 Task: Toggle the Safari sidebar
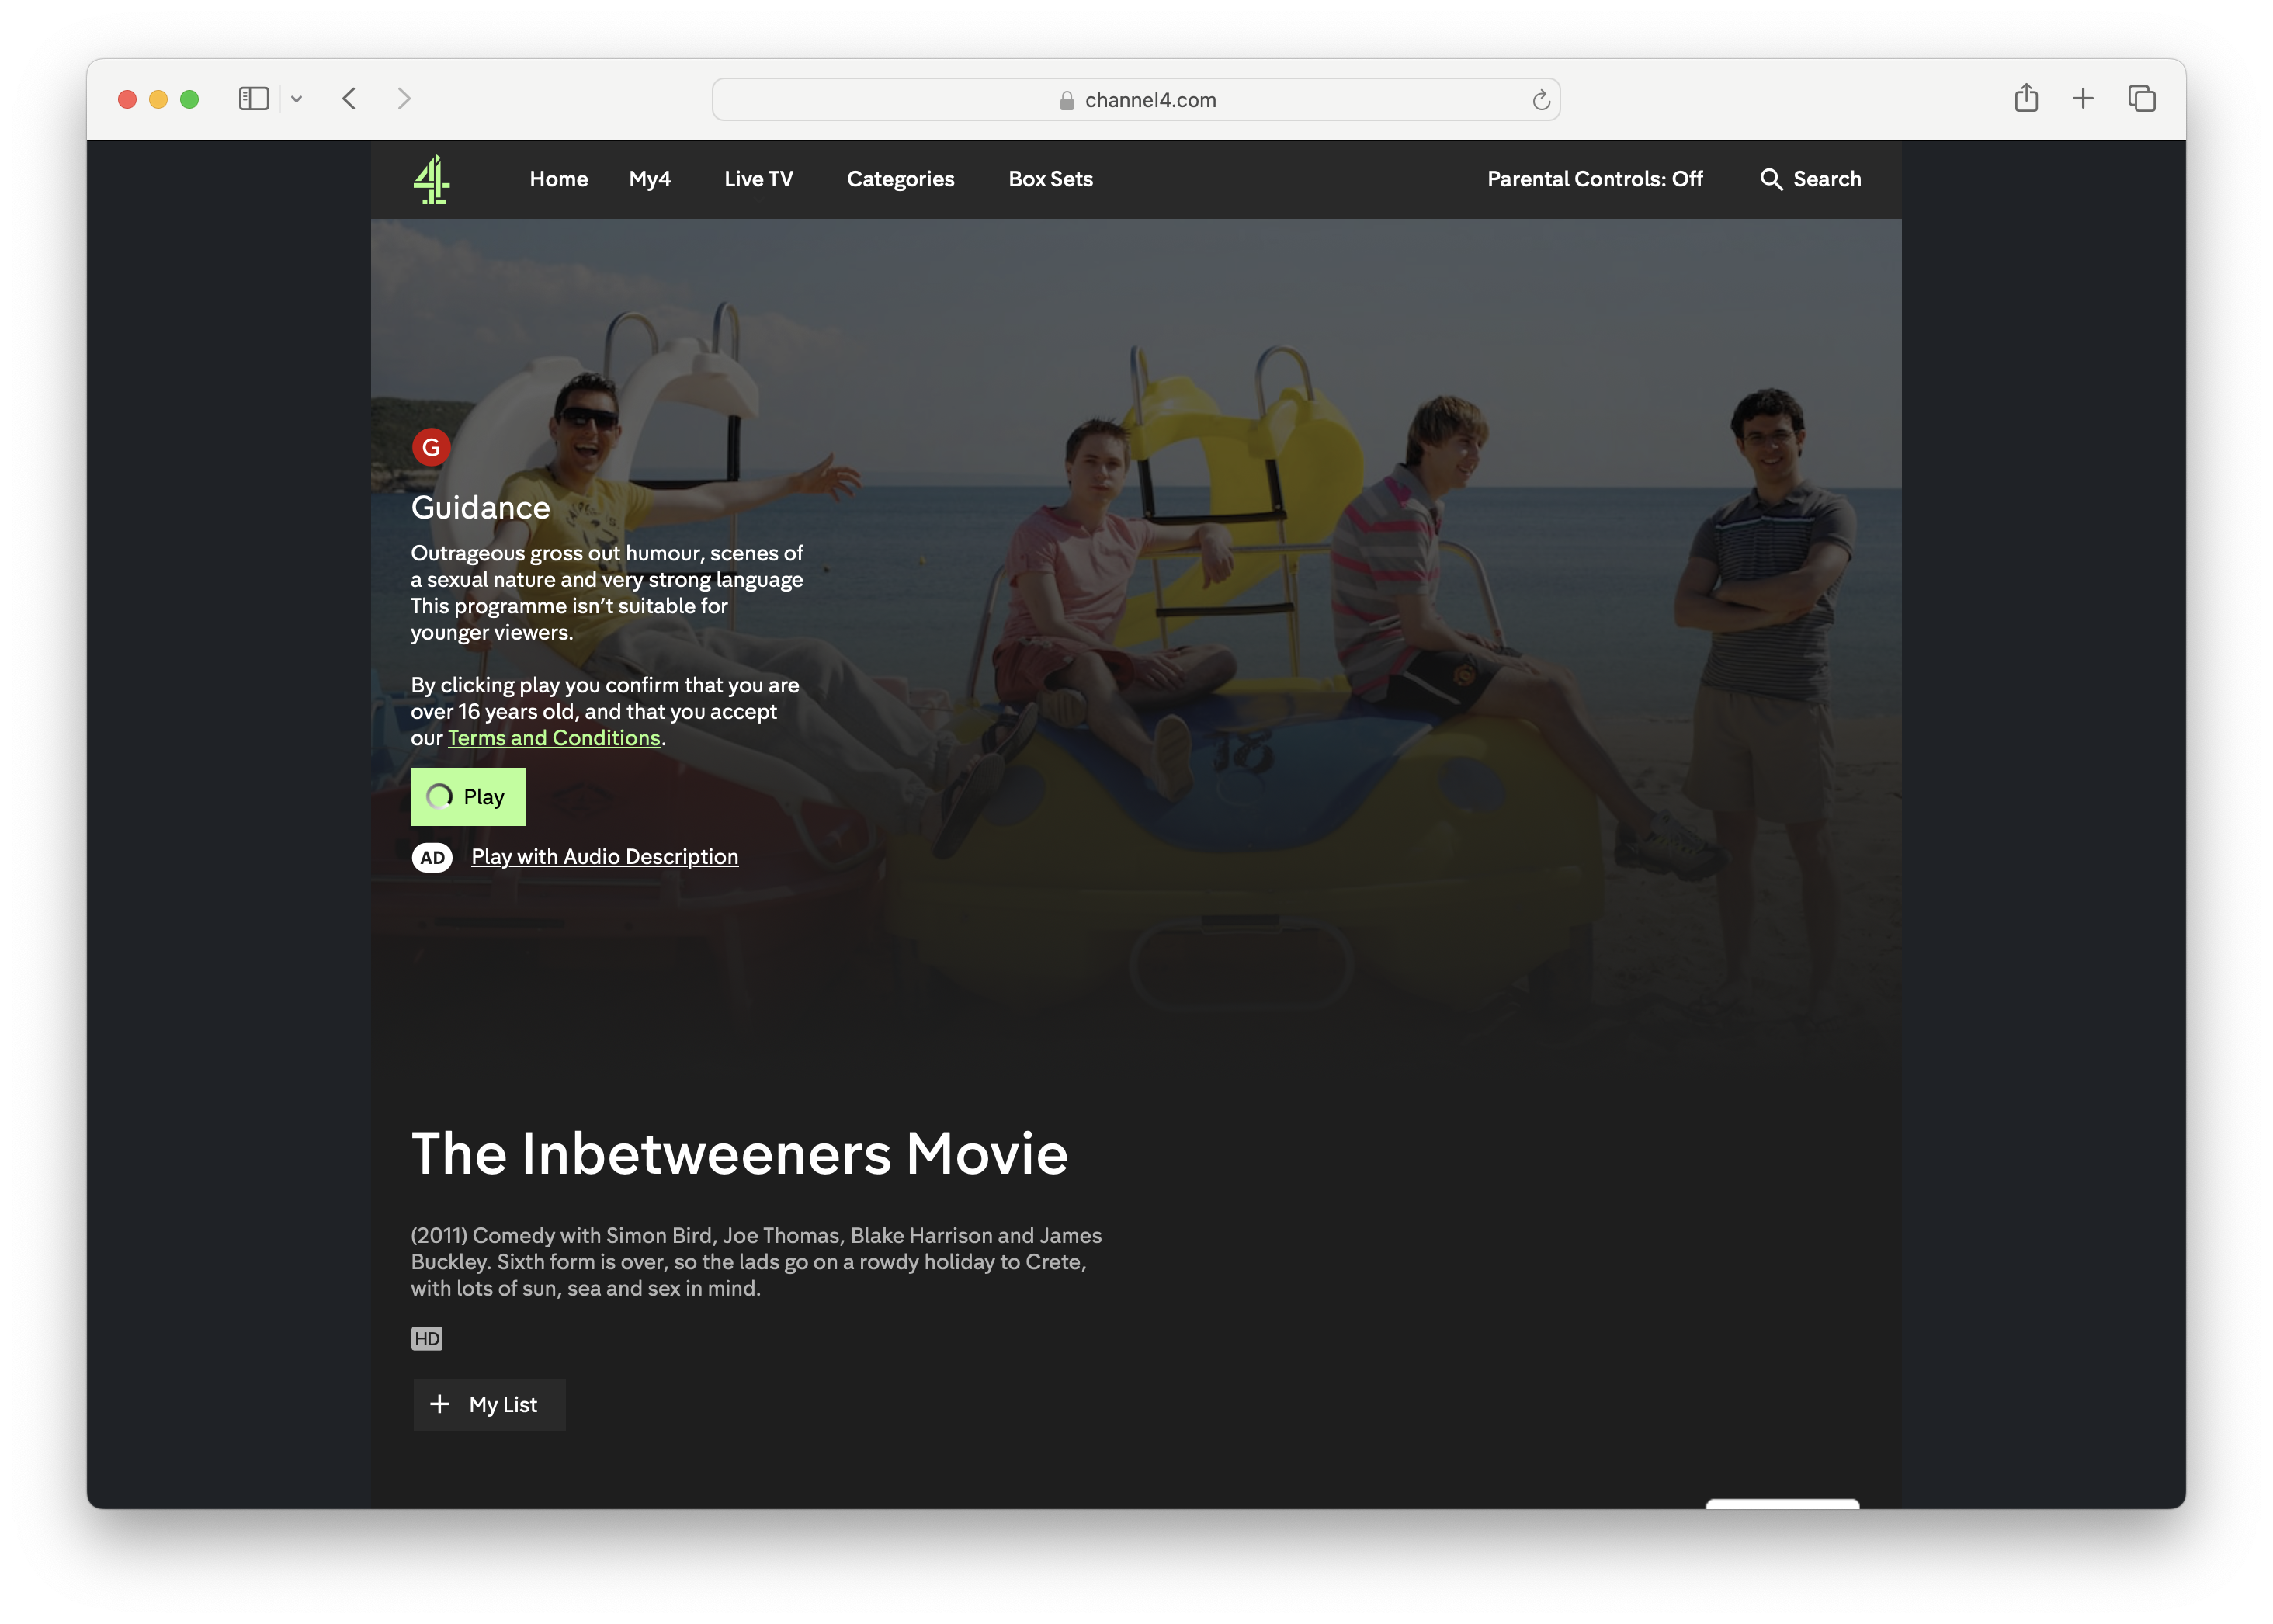click(254, 99)
